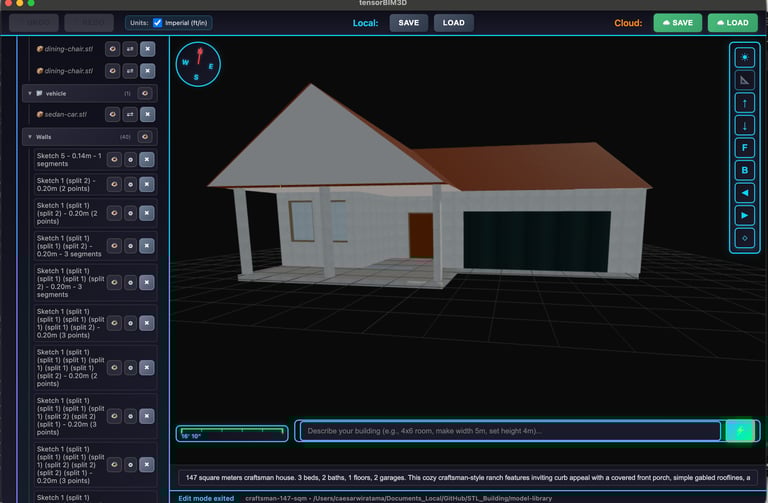Toggle visibility of sedan-car.stl
The image size is (768, 503).
pyautogui.click(x=113, y=115)
